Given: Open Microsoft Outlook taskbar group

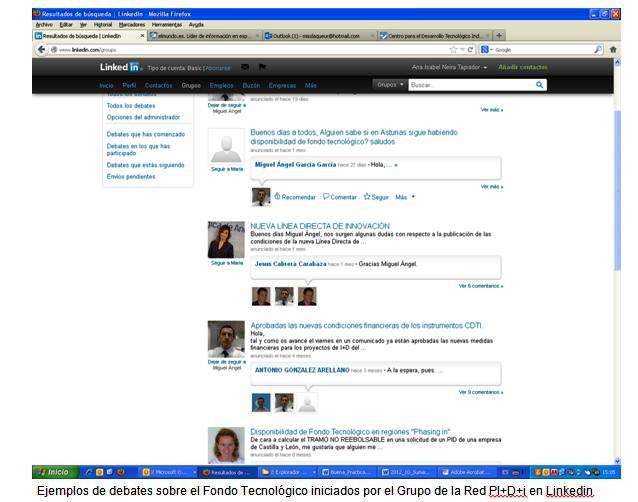Looking at the screenshot, I should point(168,472).
